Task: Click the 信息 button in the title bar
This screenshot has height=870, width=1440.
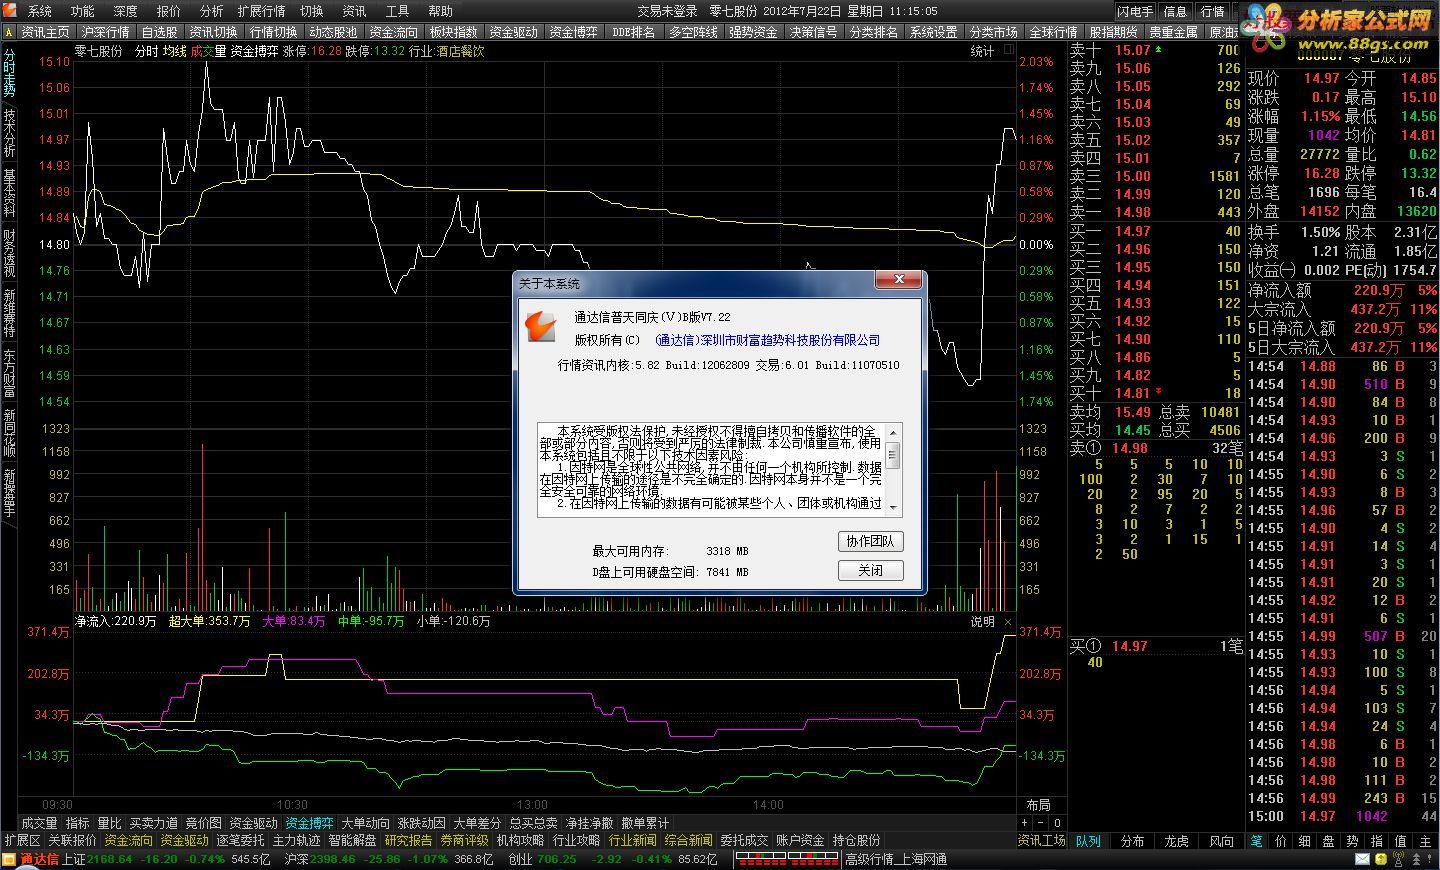Action: pos(1175,11)
